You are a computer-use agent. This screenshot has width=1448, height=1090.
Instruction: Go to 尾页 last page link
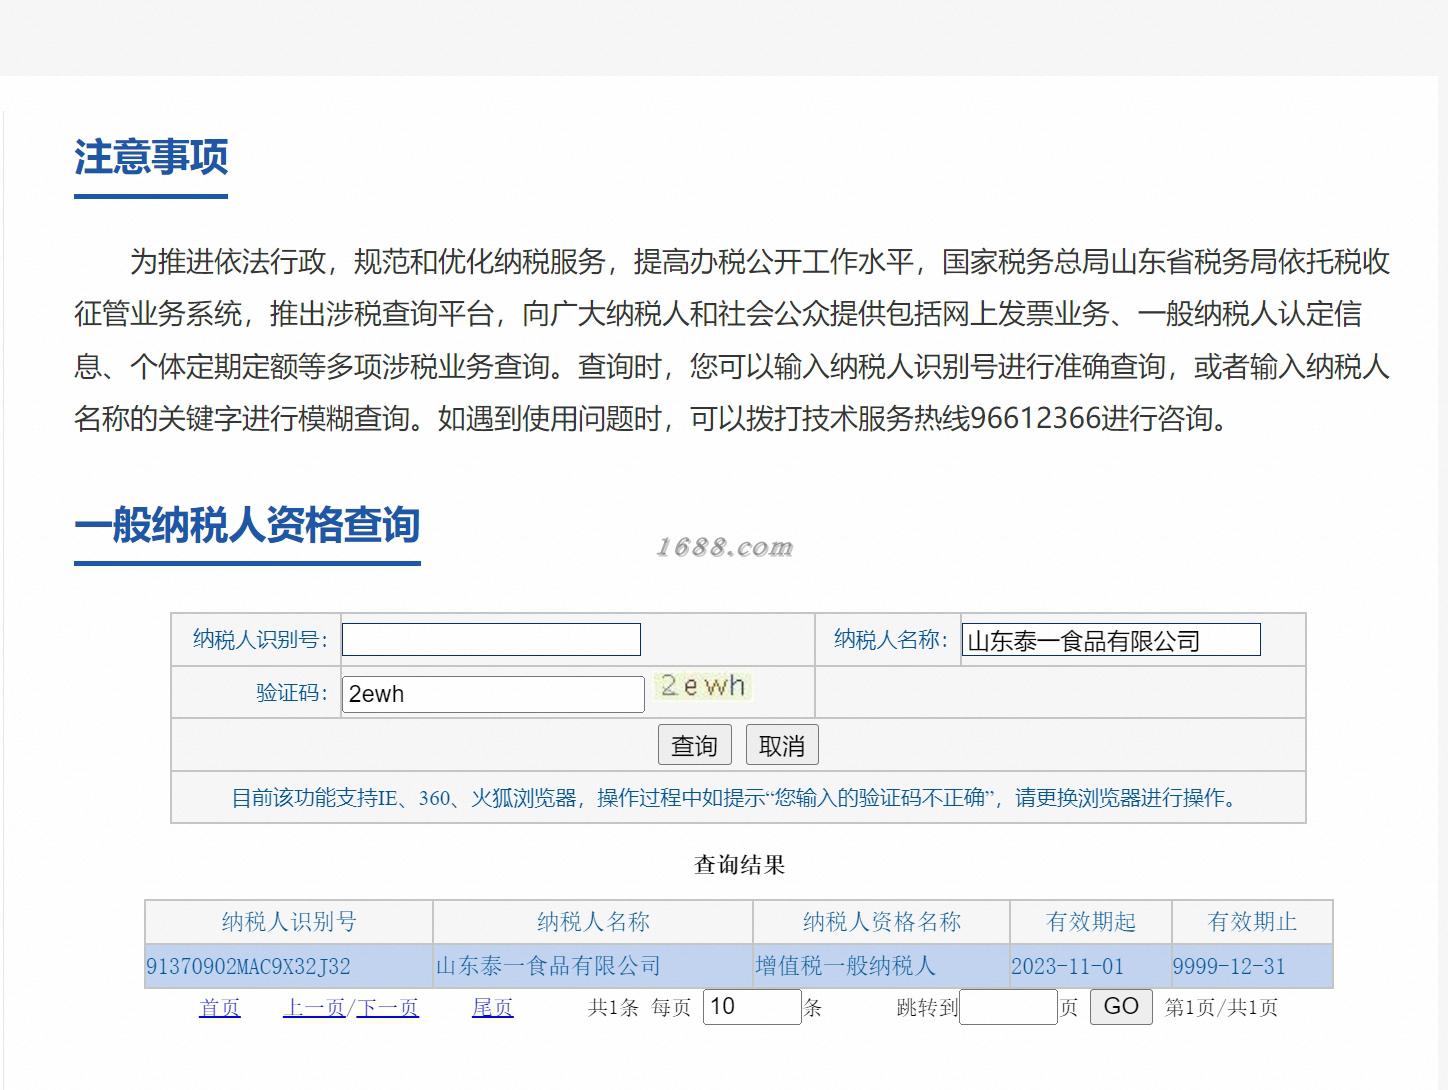coord(492,1008)
